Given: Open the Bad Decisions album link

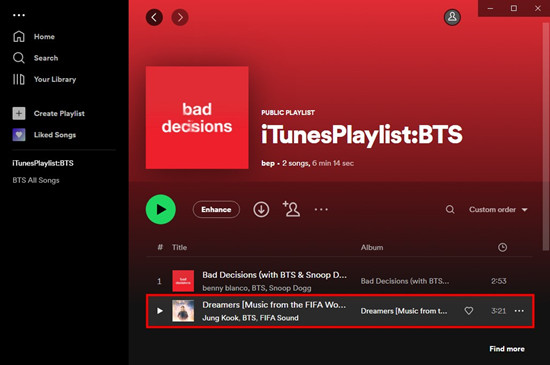Looking at the screenshot, I should 405,281.
